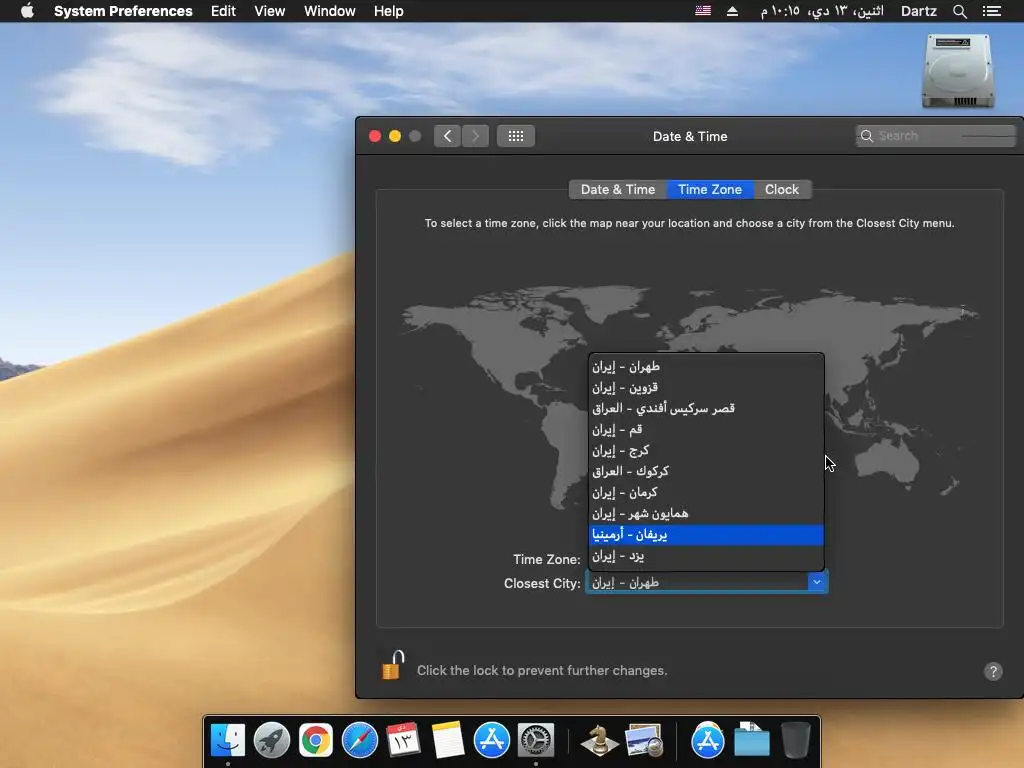The height and width of the screenshot is (768, 1024).
Task: Open the System Preferences menu
Action: click(x=123, y=11)
